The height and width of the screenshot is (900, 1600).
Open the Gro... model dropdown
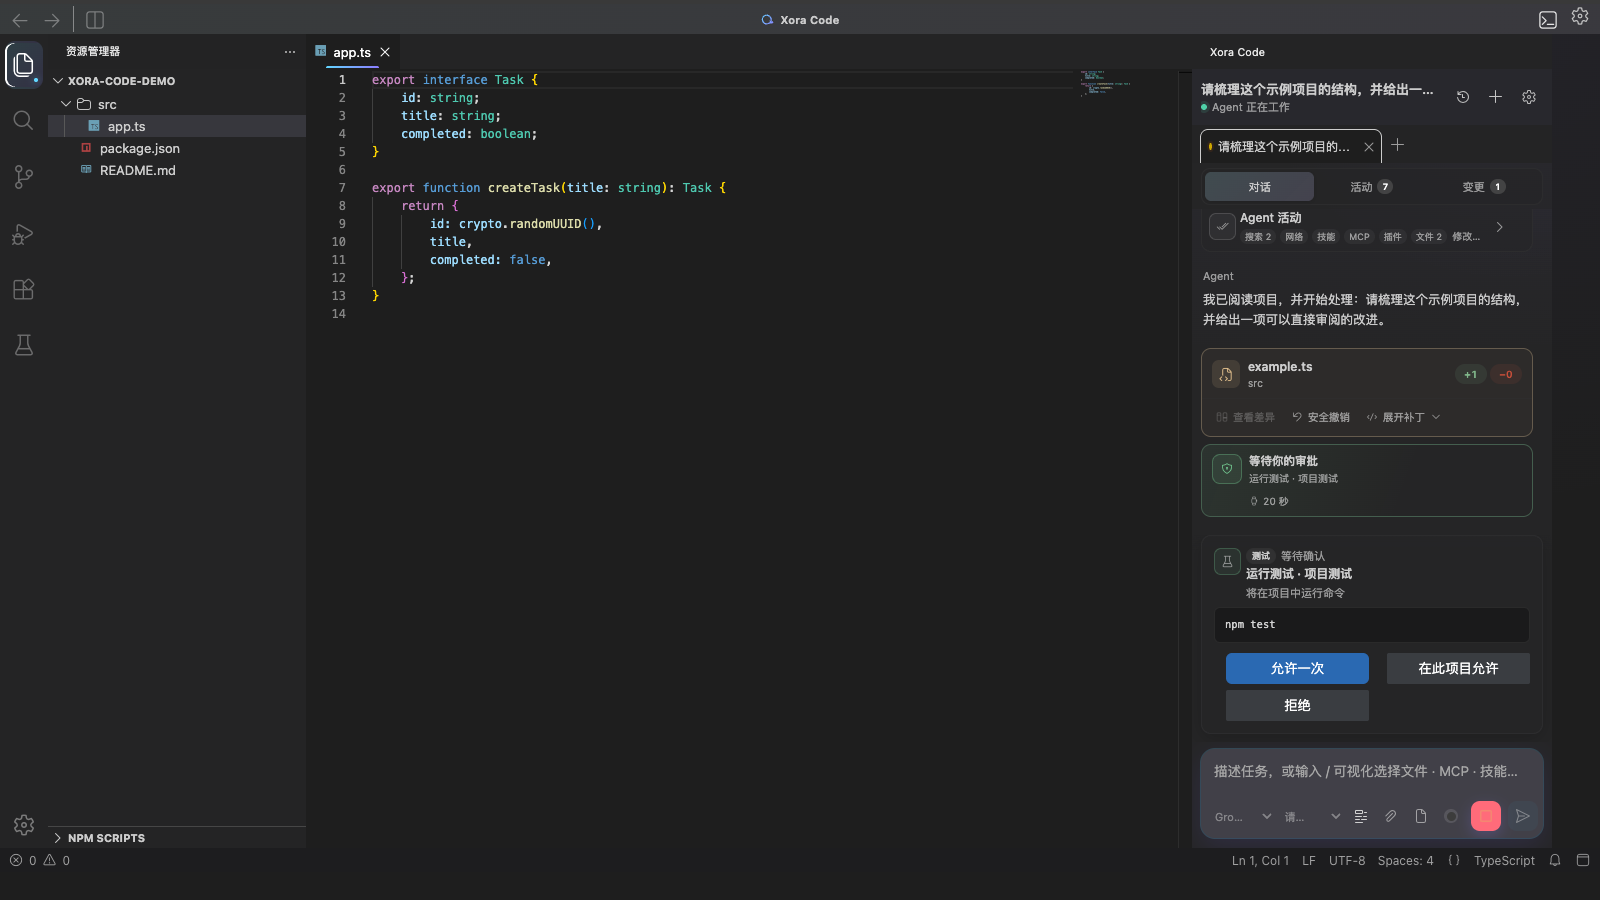[1243, 817]
